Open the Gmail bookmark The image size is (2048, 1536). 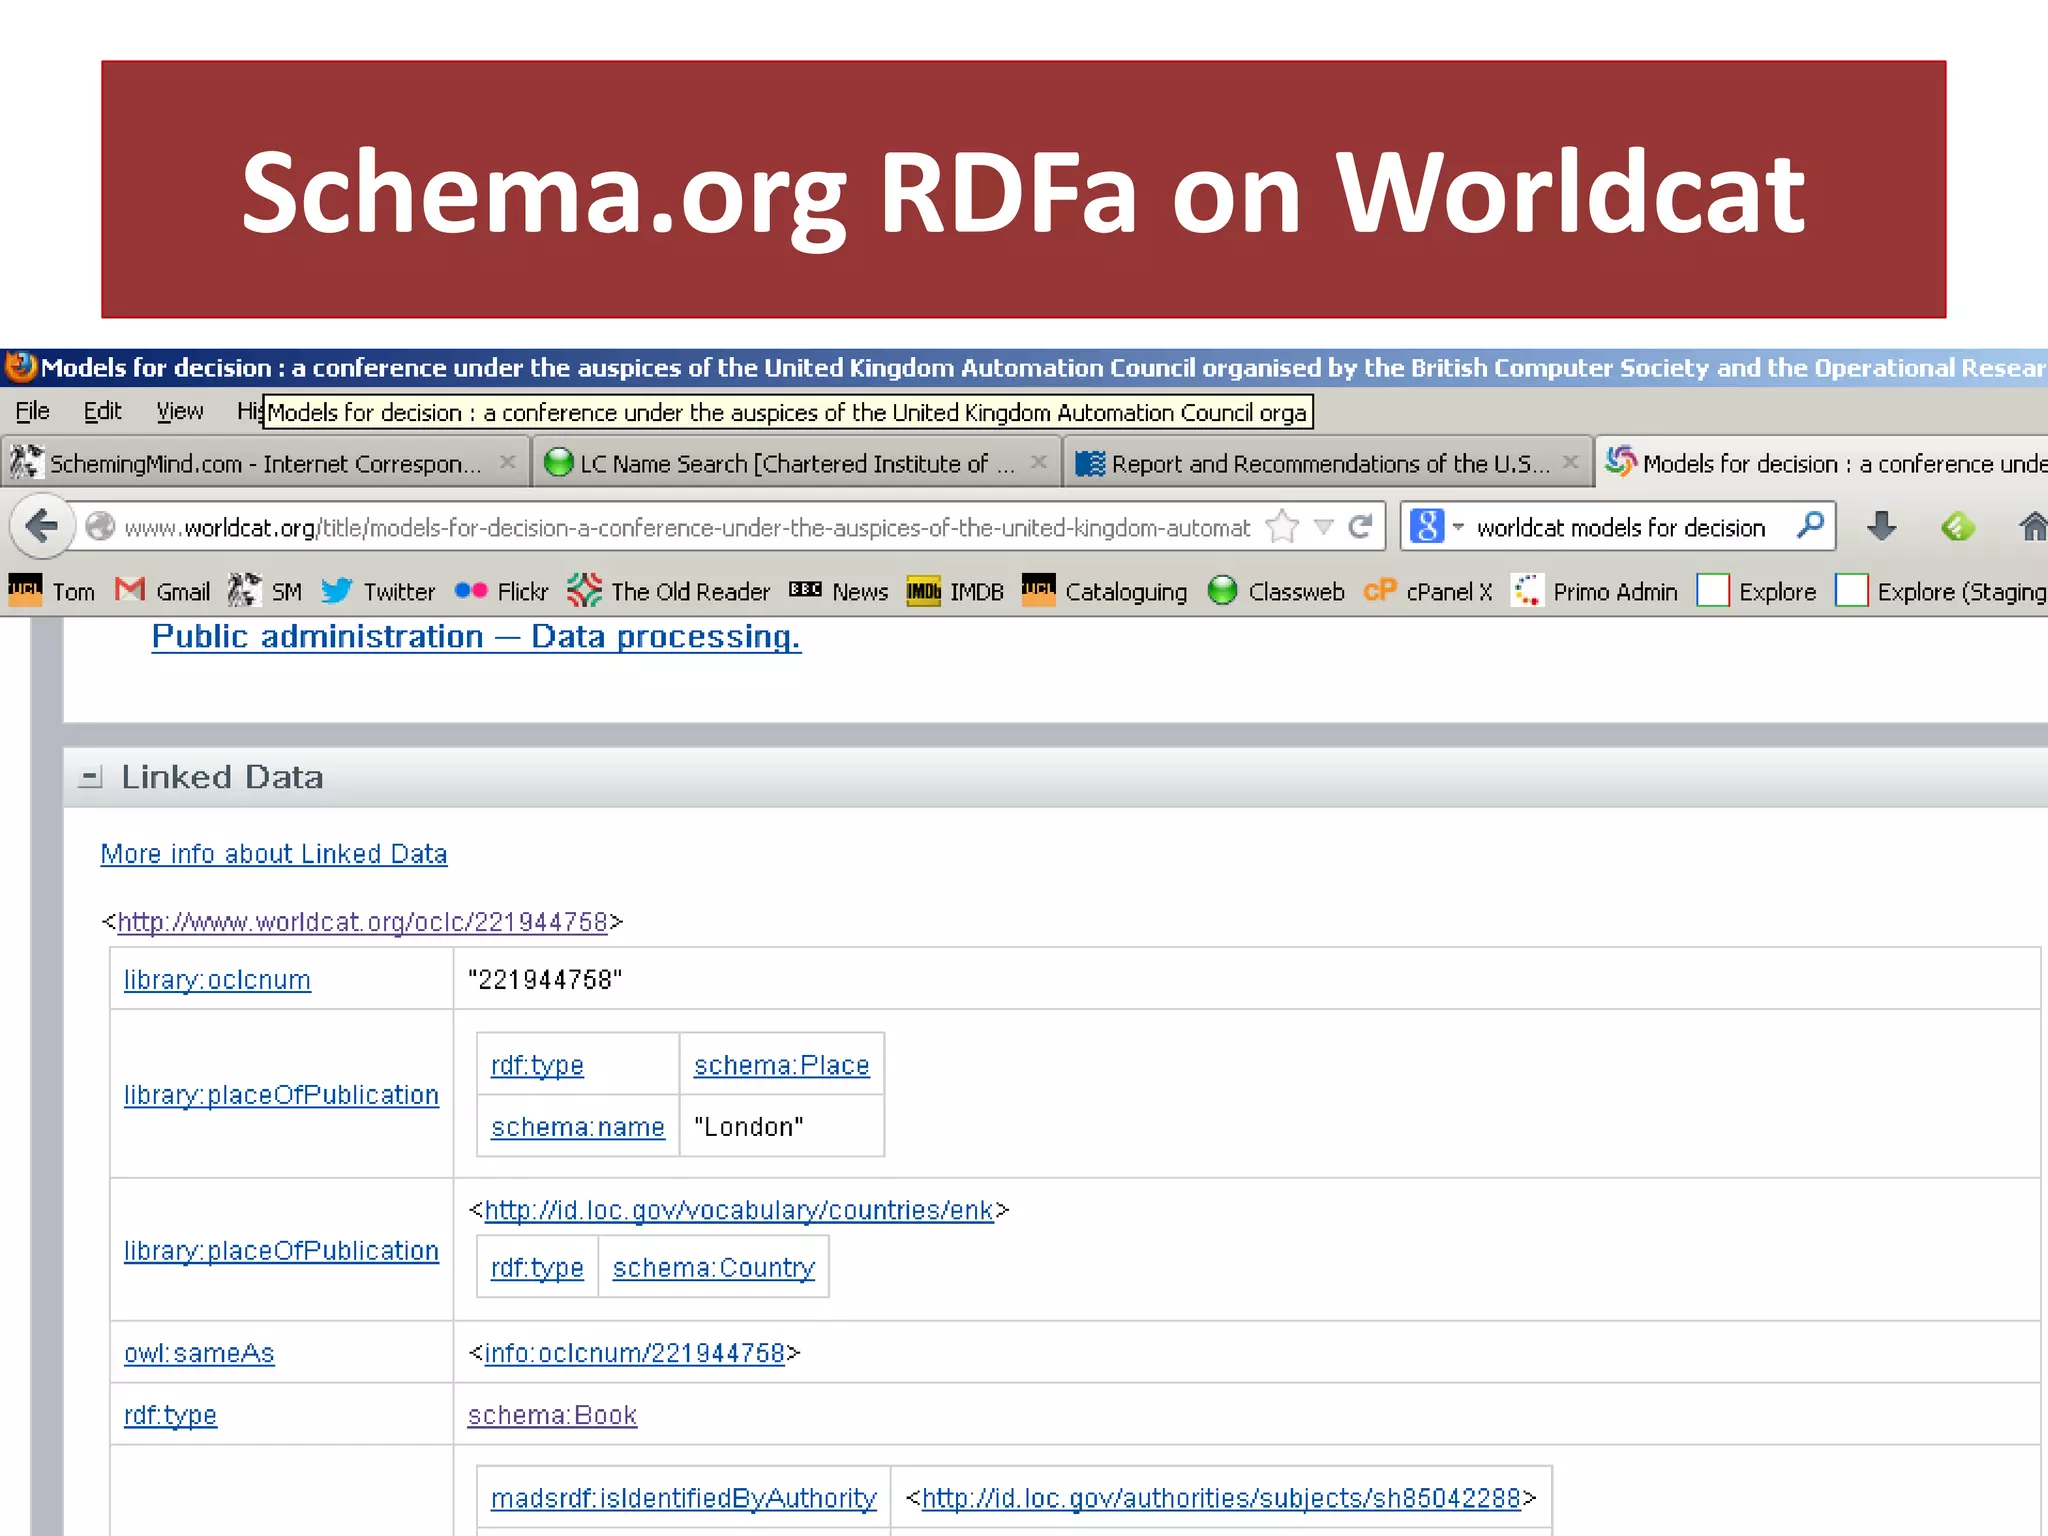[x=162, y=592]
